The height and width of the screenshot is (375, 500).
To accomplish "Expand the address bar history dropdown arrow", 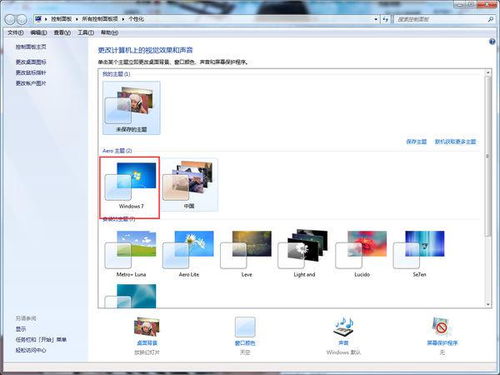I will [376, 19].
